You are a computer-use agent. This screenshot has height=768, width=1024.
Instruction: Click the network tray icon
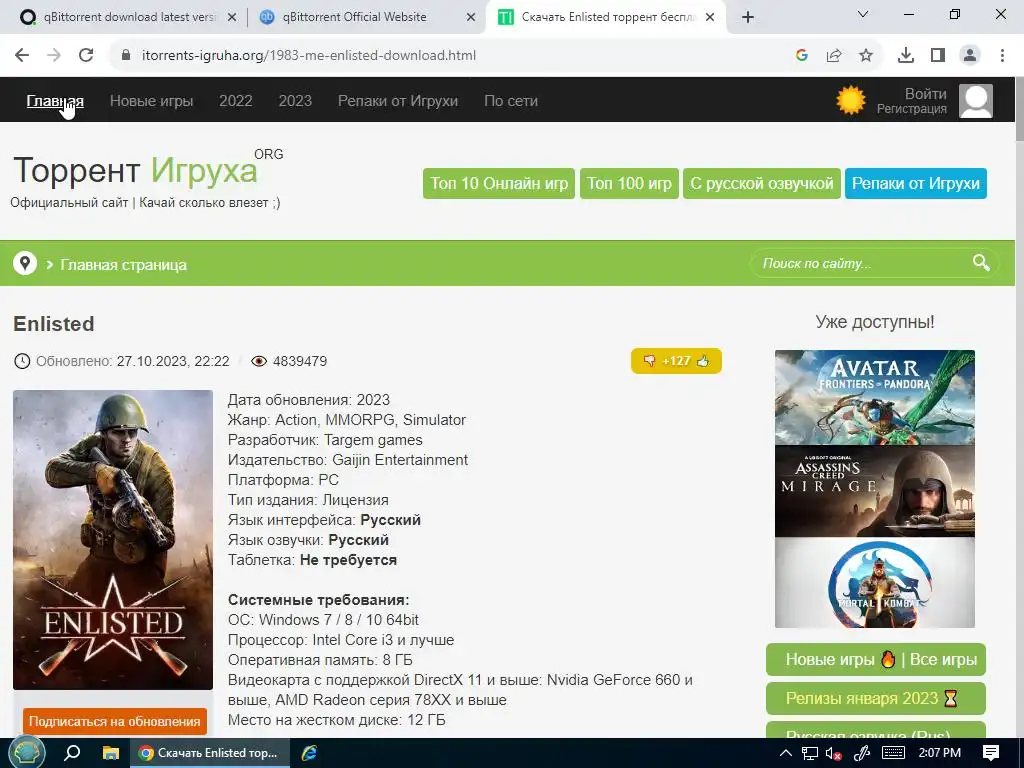810,754
